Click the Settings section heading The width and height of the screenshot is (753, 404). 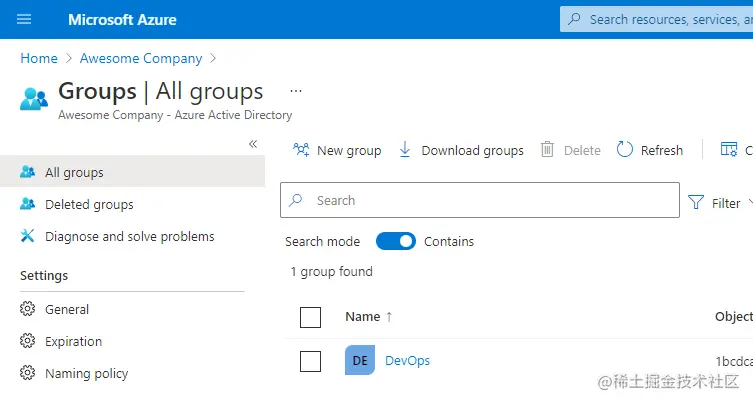[44, 275]
